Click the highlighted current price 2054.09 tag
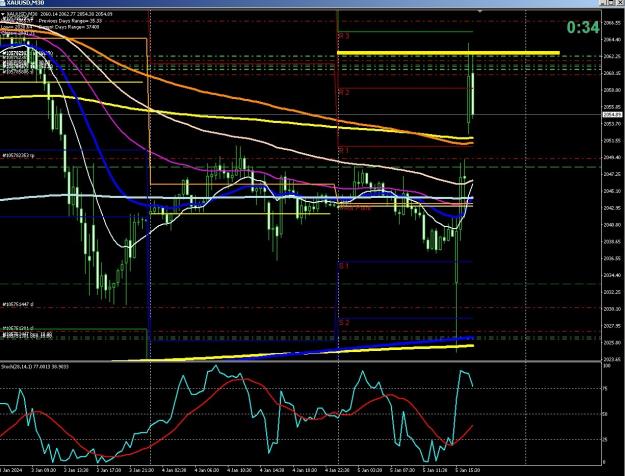Screen dimensions: 625x476 pos(612,115)
